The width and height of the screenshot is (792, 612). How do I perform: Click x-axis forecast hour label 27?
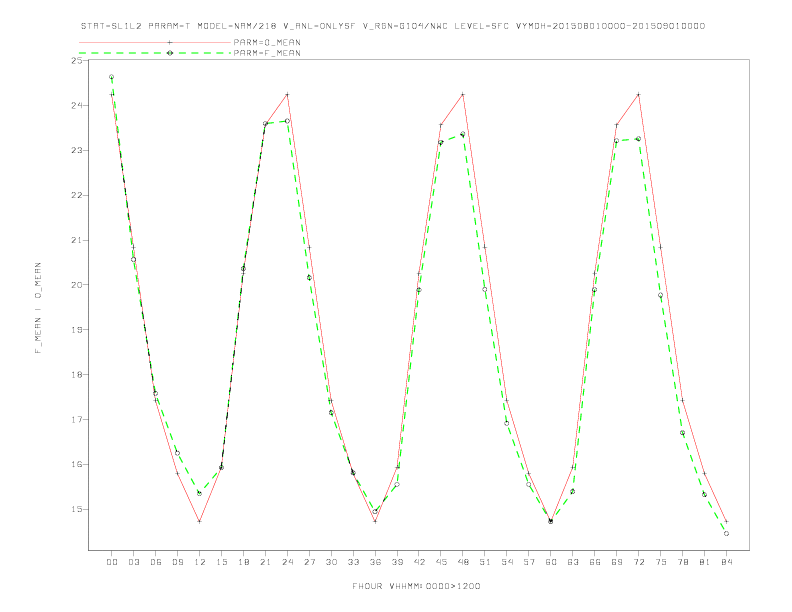(309, 562)
